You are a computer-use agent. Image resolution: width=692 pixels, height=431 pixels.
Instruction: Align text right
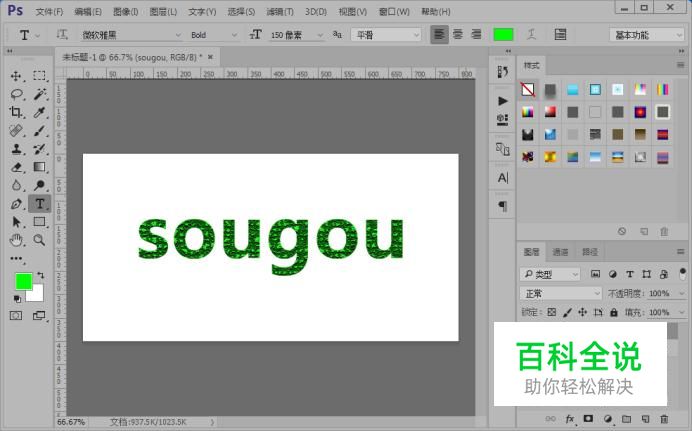coord(476,34)
